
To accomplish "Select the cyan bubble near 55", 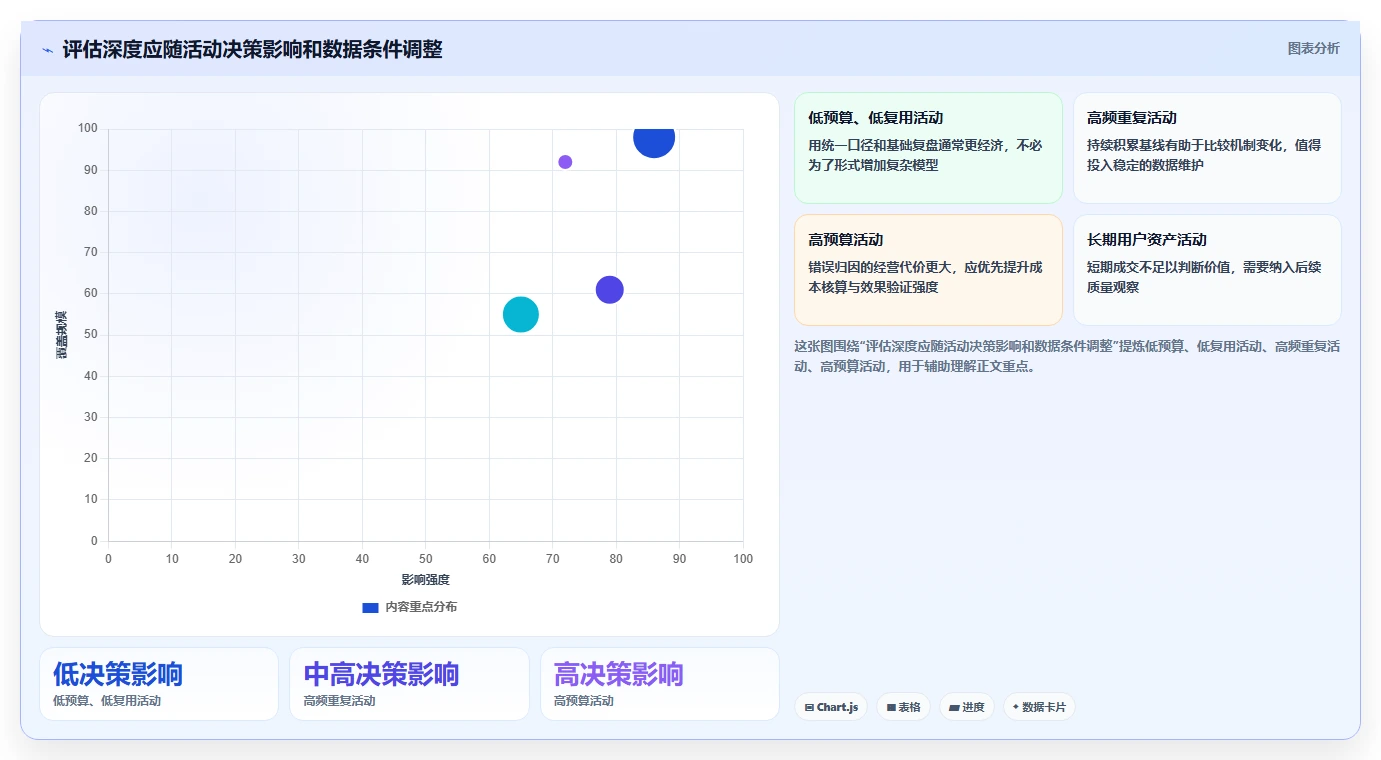I will point(521,314).
